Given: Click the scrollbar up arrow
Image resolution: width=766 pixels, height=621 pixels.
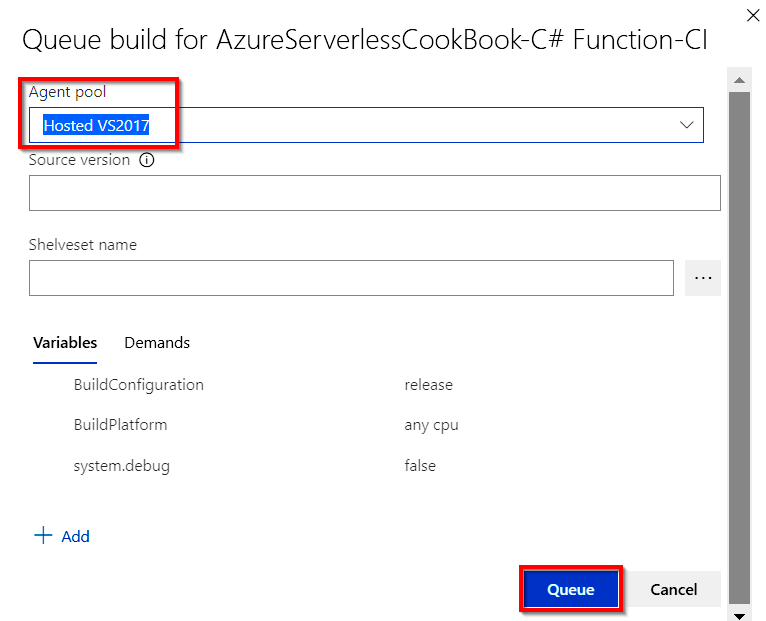Looking at the screenshot, I should (x=740, y=79).
